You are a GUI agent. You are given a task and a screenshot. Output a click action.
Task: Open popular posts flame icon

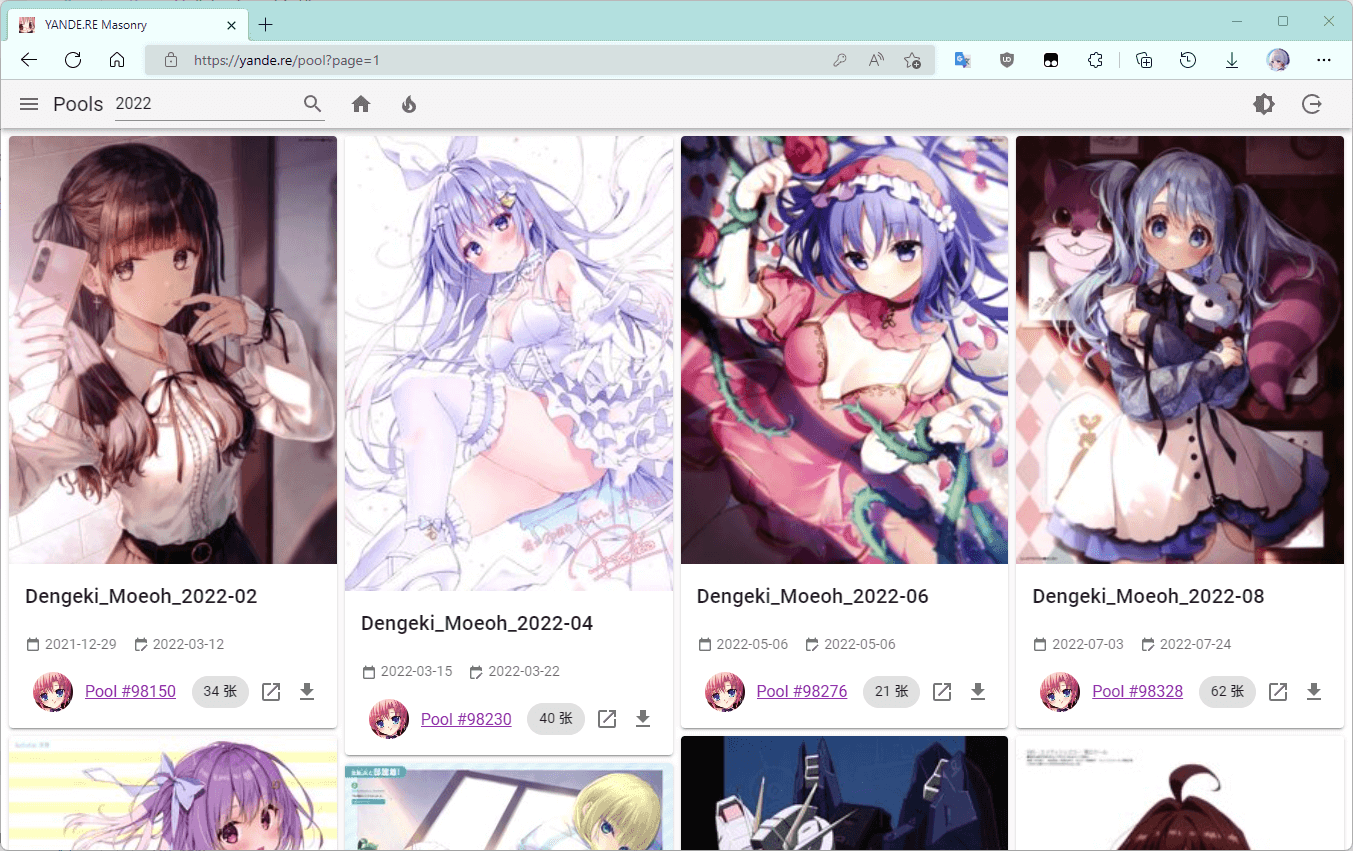tap(409, 104)
